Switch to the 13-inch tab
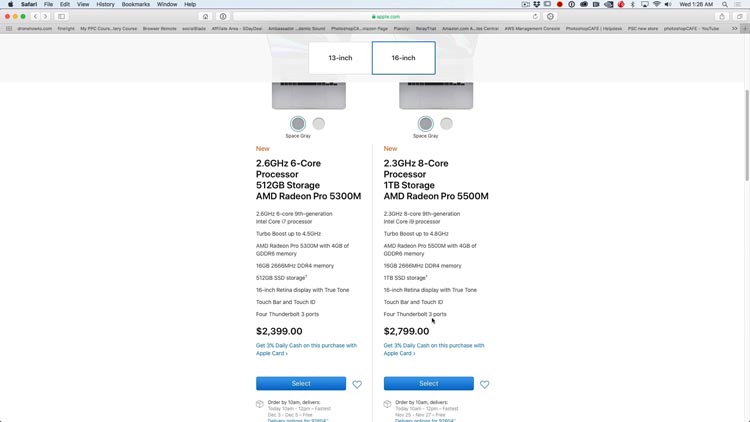Image resolution: width=750 pixels, height=422 pixels. tap(340, 58)
